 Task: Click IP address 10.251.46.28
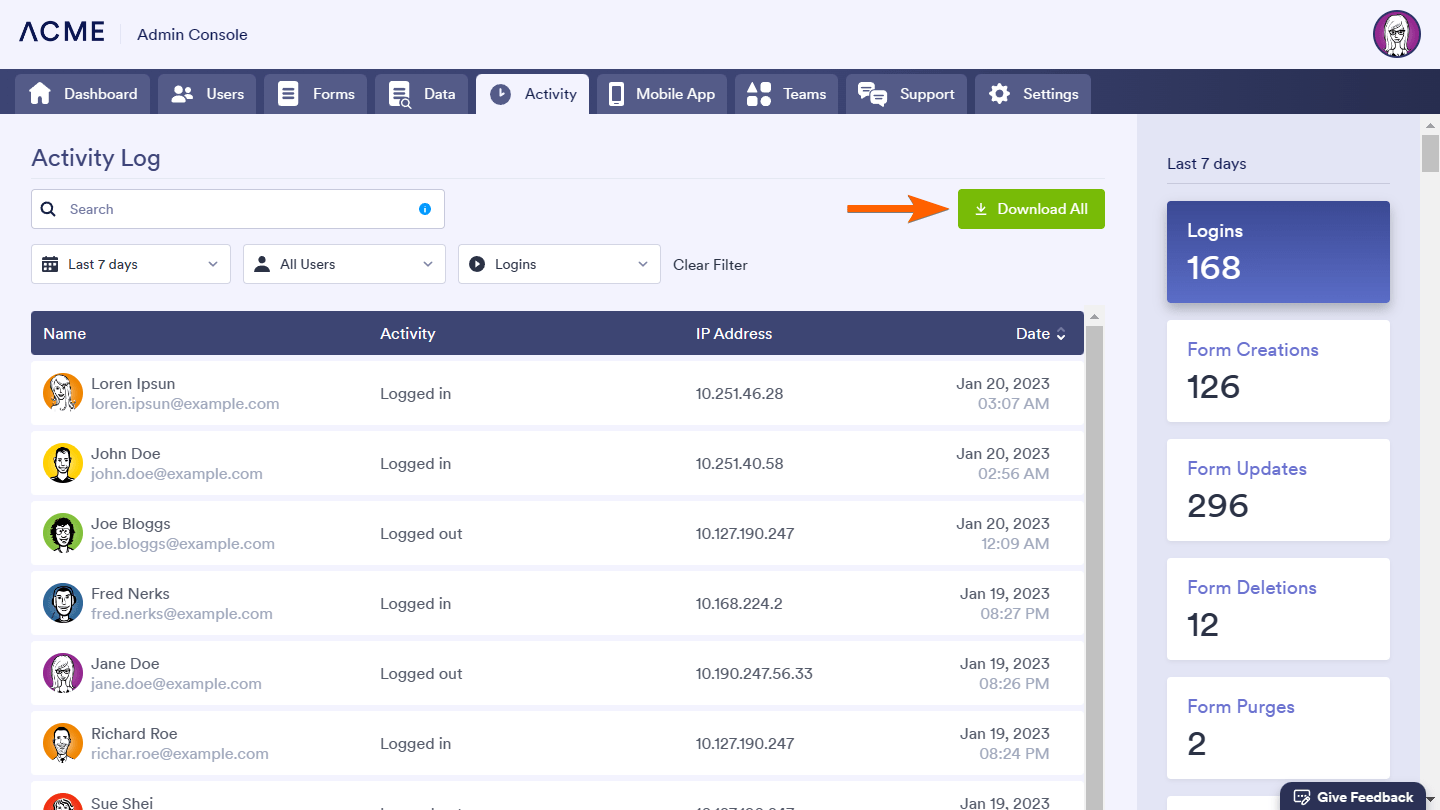coord(740,394)
